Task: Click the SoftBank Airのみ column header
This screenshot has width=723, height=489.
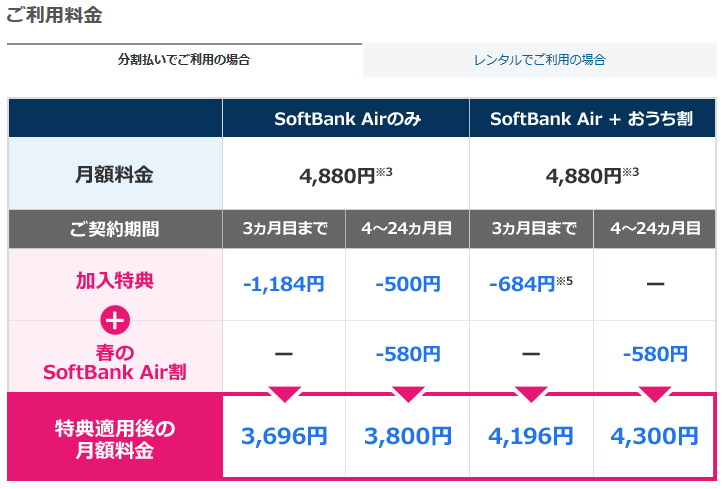Action: pos(346,118)
